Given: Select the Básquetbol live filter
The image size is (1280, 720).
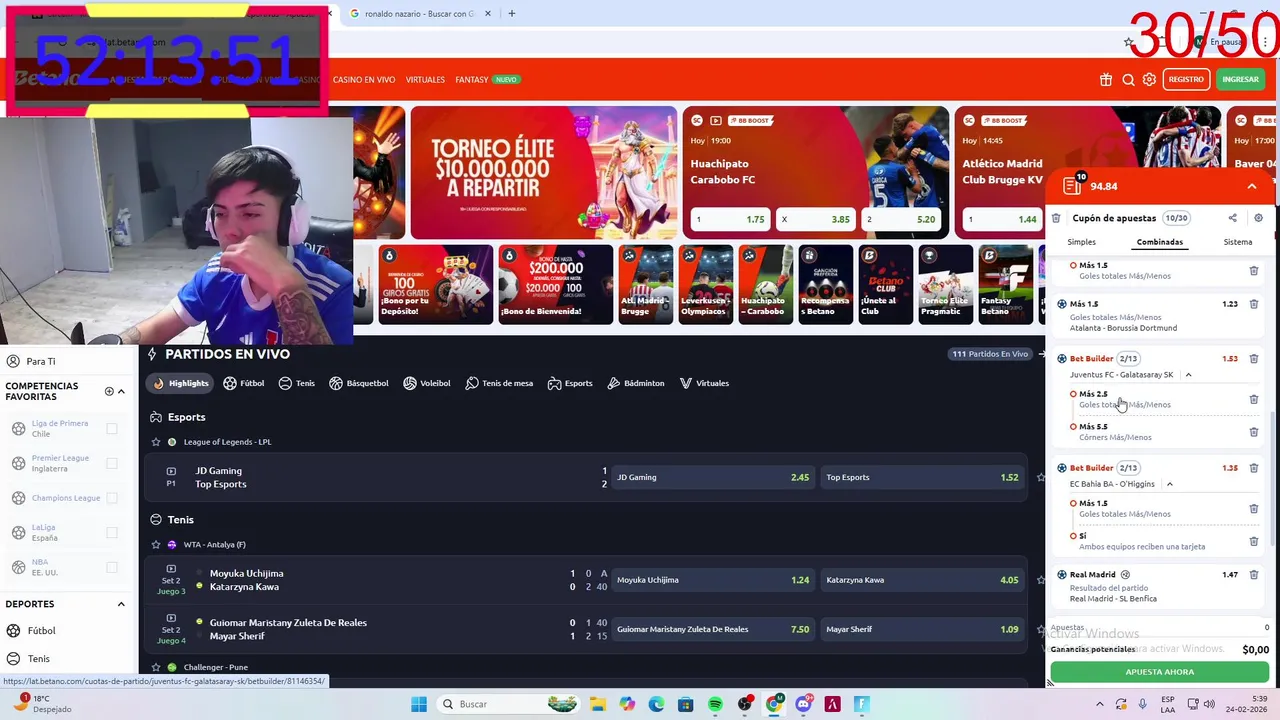Looking at the screenshot, I should 358,383.
